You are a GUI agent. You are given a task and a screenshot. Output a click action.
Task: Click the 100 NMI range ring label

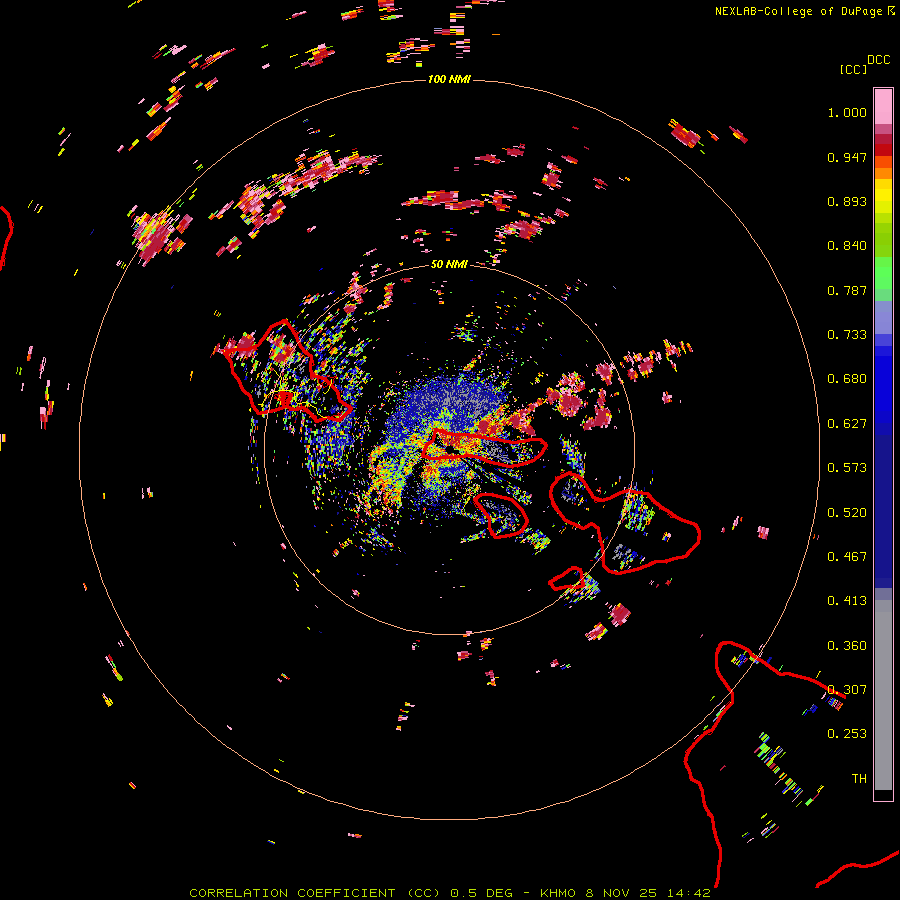pyautogui.click(x=449, y=79)
